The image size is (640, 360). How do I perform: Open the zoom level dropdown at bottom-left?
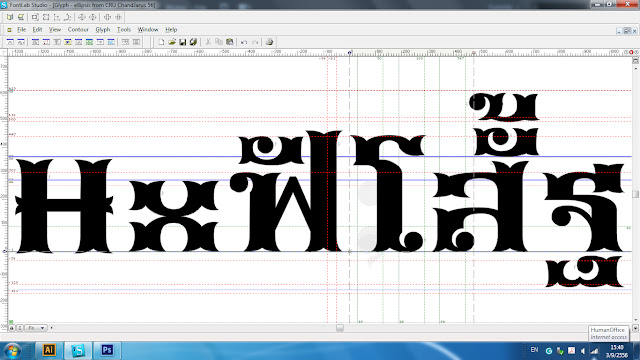pyautogui.click(x=36, y=328)
